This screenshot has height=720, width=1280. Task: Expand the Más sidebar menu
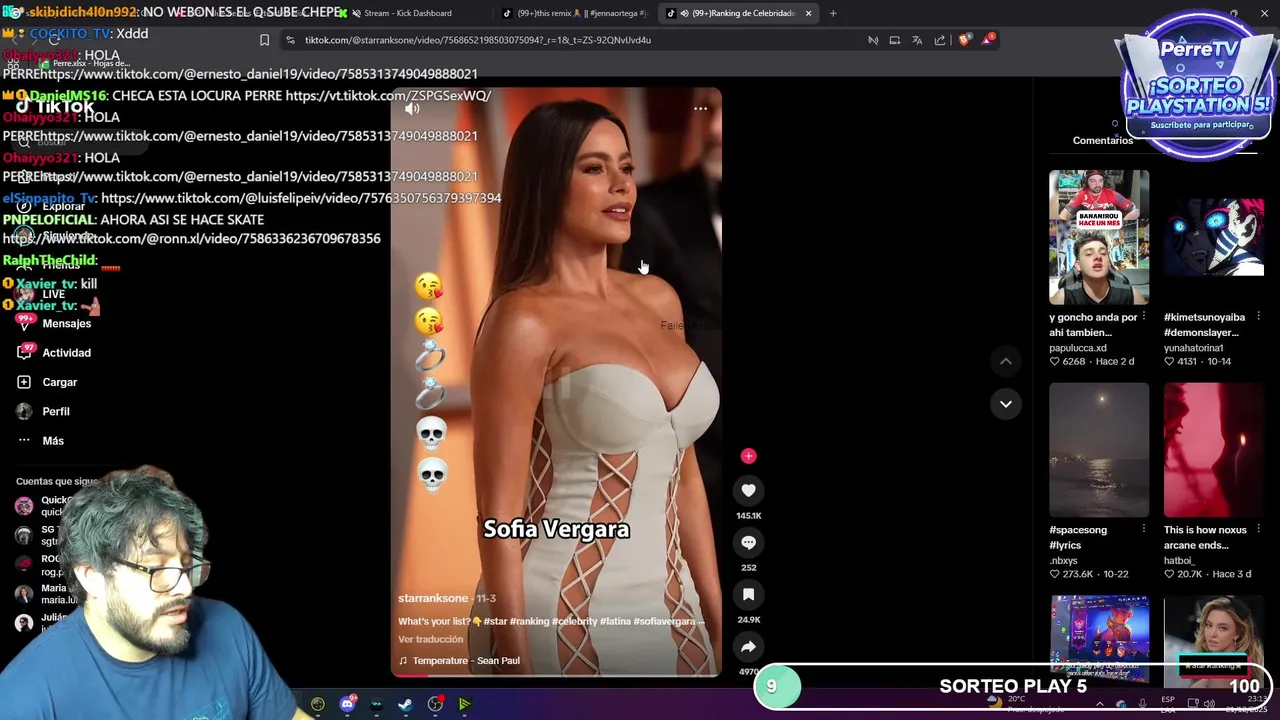pos(42,441)
